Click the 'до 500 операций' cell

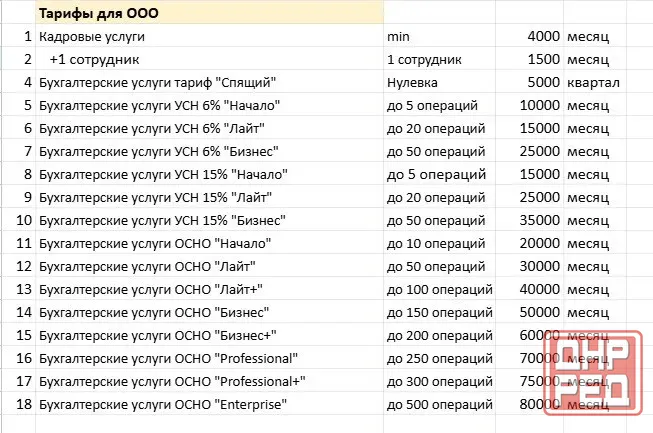439,404
